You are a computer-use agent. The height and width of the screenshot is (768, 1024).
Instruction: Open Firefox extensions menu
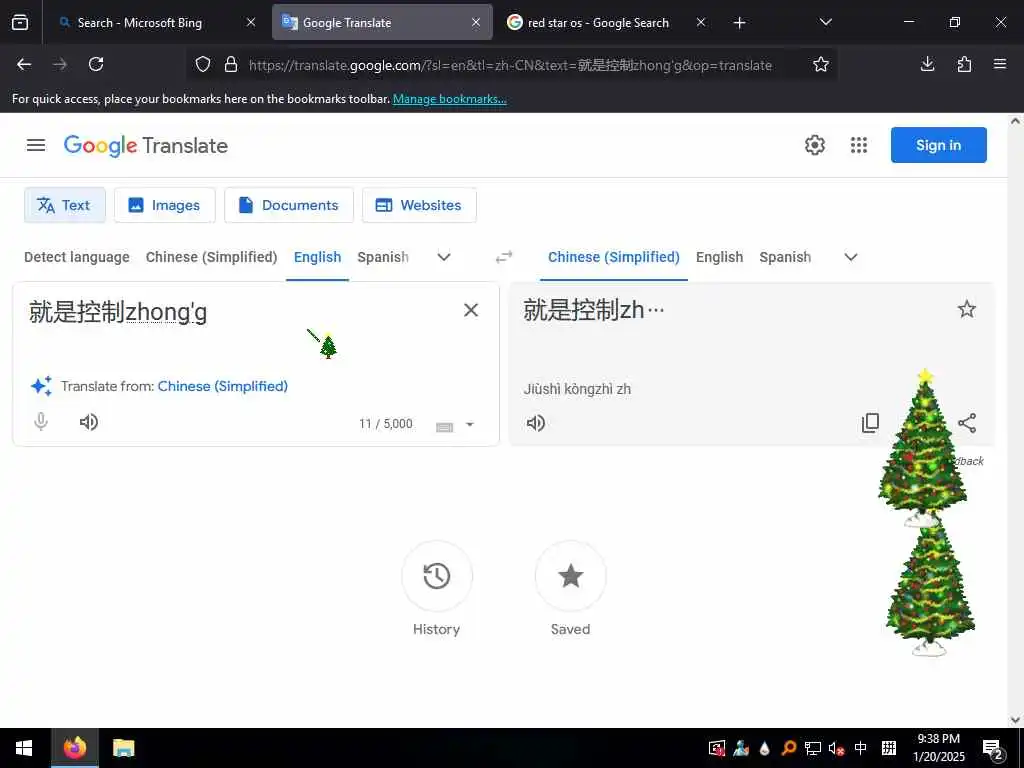click(x=964, y=64)
